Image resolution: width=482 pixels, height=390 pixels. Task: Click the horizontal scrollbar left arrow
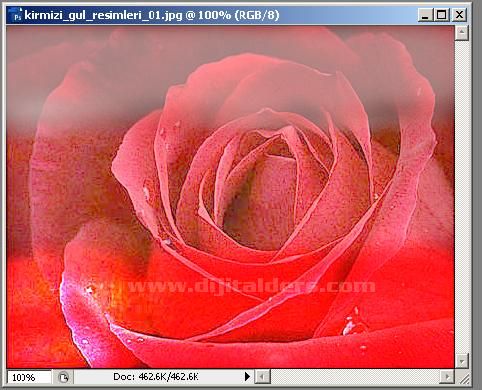pyautogui.click(x=262, y=377)
